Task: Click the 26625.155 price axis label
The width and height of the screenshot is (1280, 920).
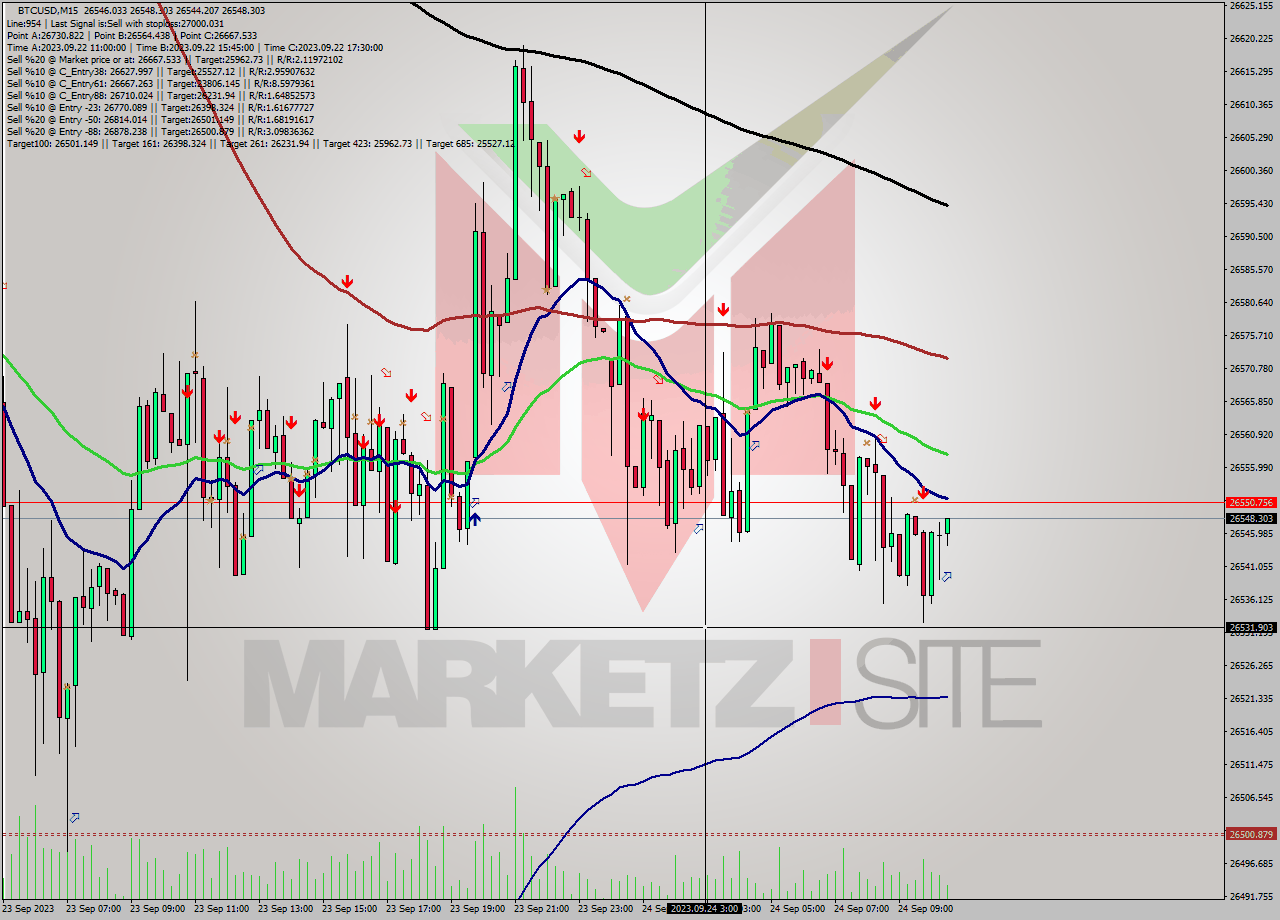Action: (x=1250, y=5)
